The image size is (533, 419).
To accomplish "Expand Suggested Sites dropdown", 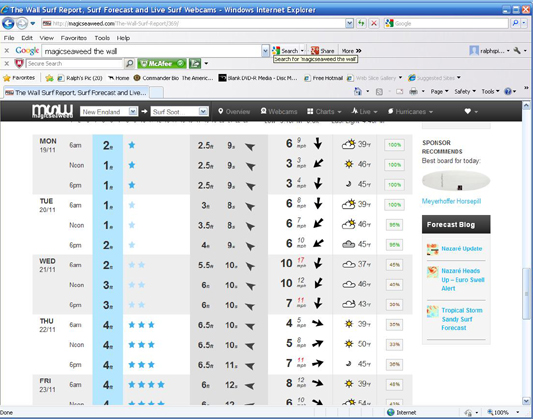I will click(x=459, y=78).
